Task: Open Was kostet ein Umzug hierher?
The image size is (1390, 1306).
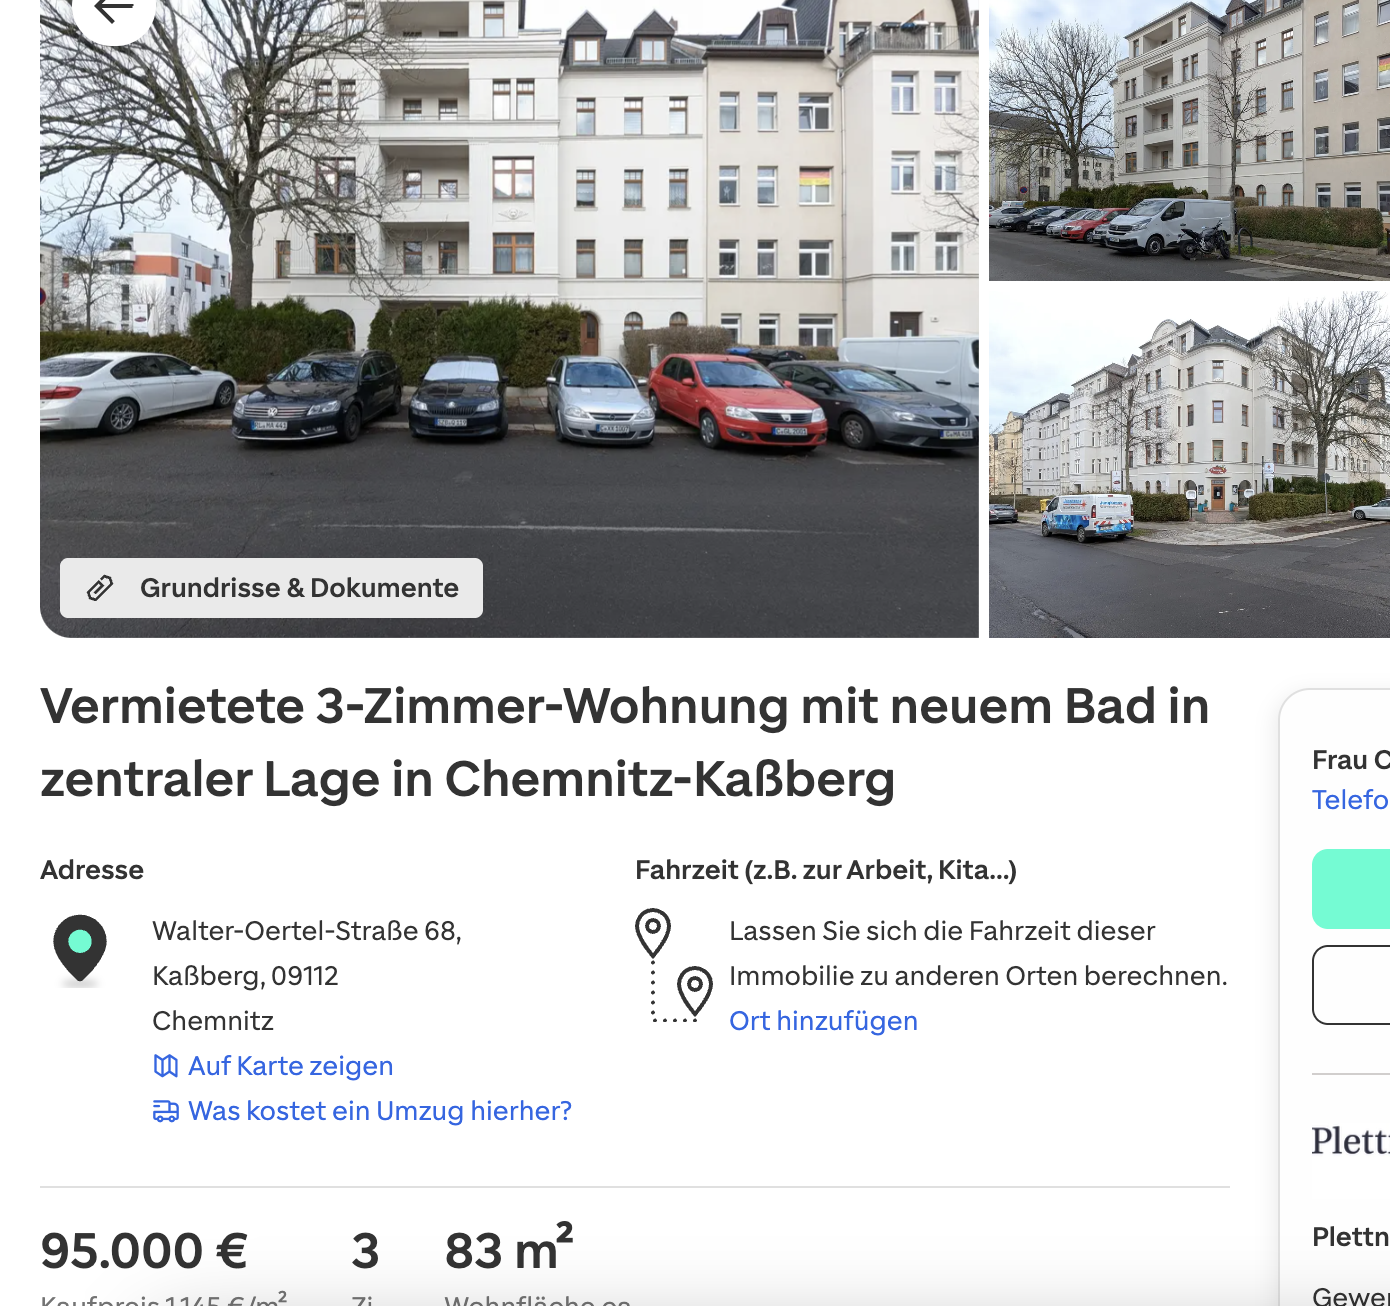Action: coord(380,1111)
